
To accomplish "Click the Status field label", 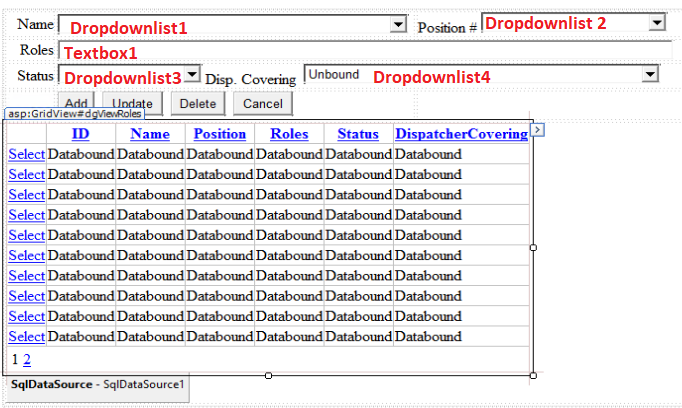I will pos(35,76).
